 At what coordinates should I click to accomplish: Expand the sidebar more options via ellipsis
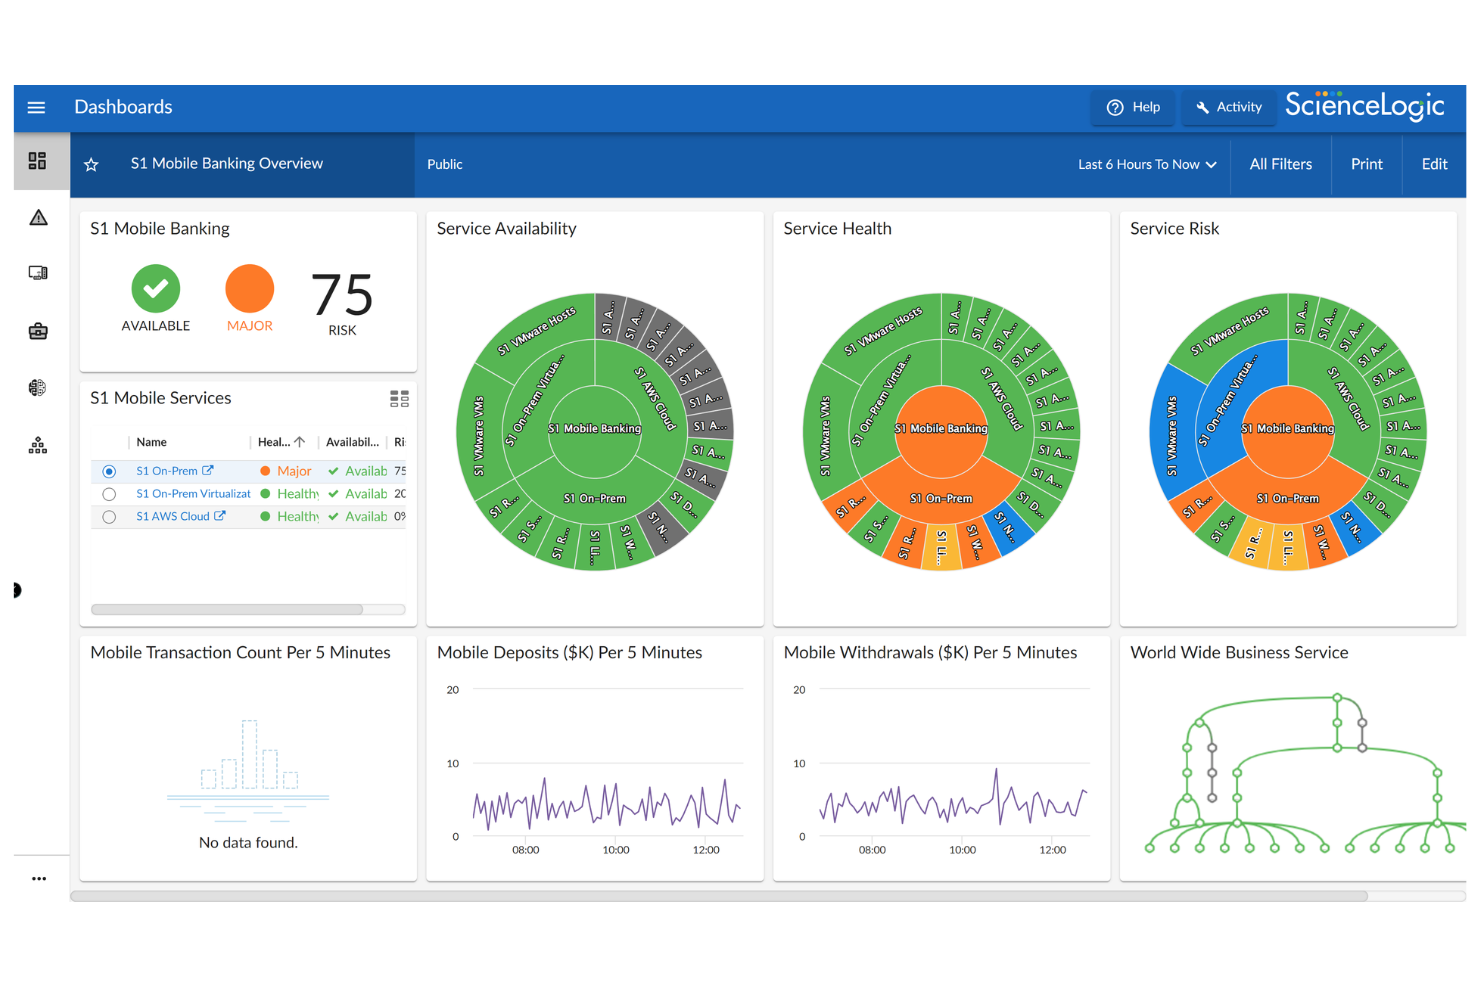pos(39,878)
